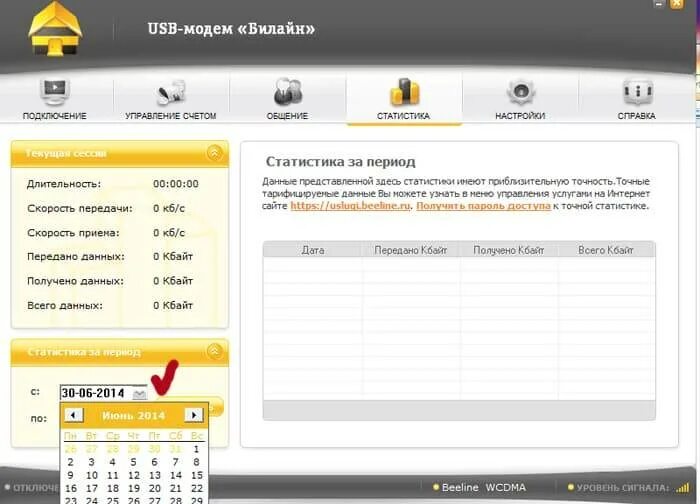700x504 pixels.
Task: Check the signal level bars indicator
Action: point(682,488)
